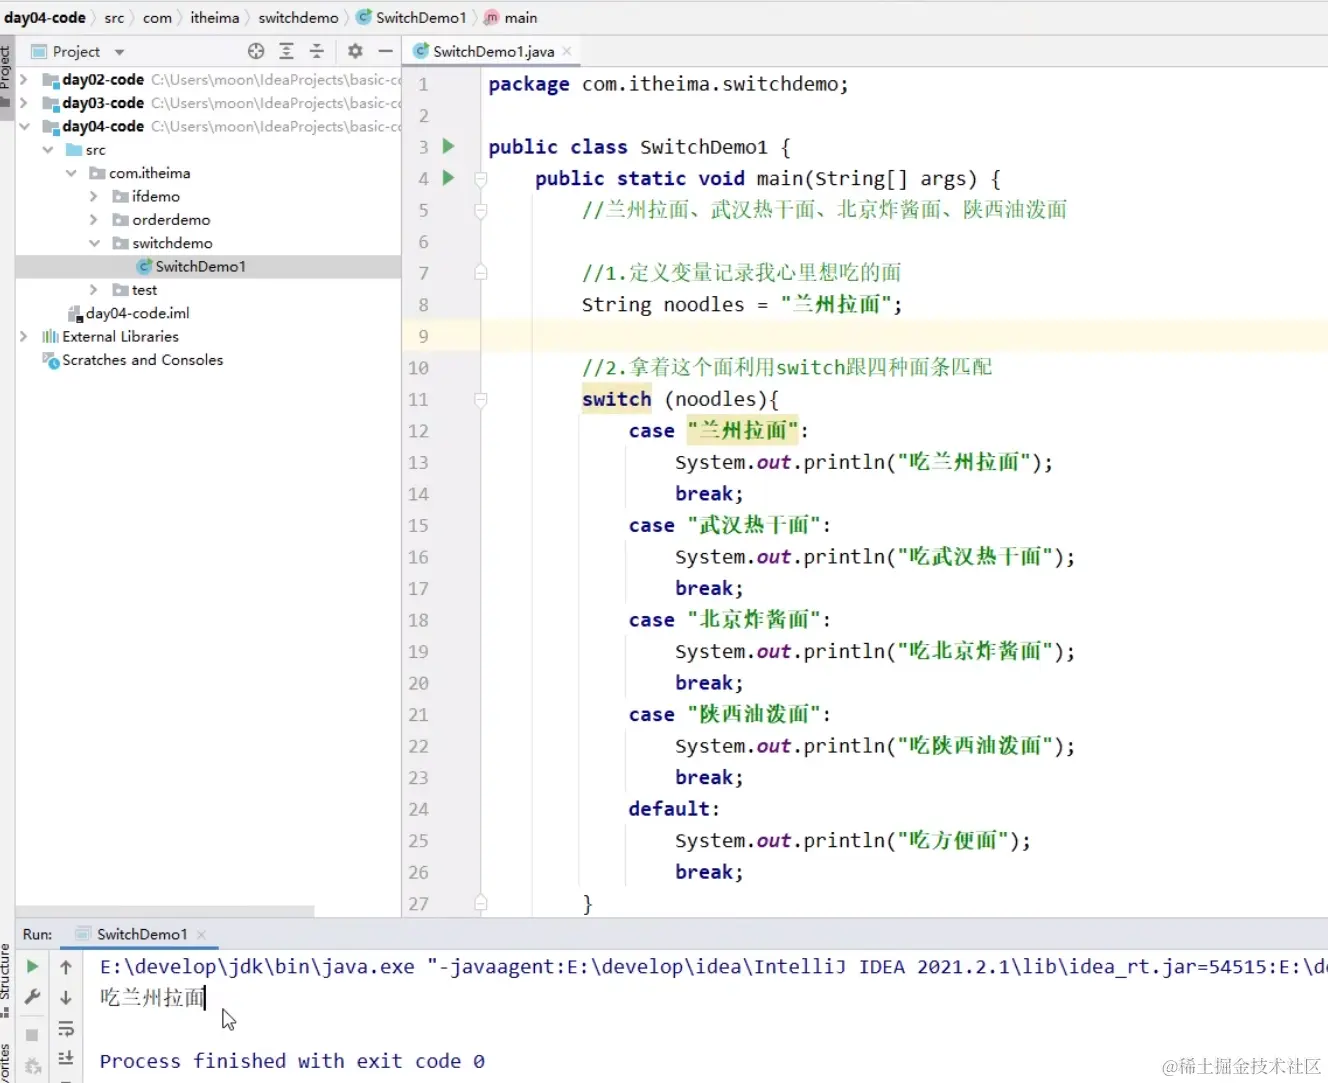Click the External Libraries icon
This screenshot has height=1083, width=1328.
[x=51, y=337]
